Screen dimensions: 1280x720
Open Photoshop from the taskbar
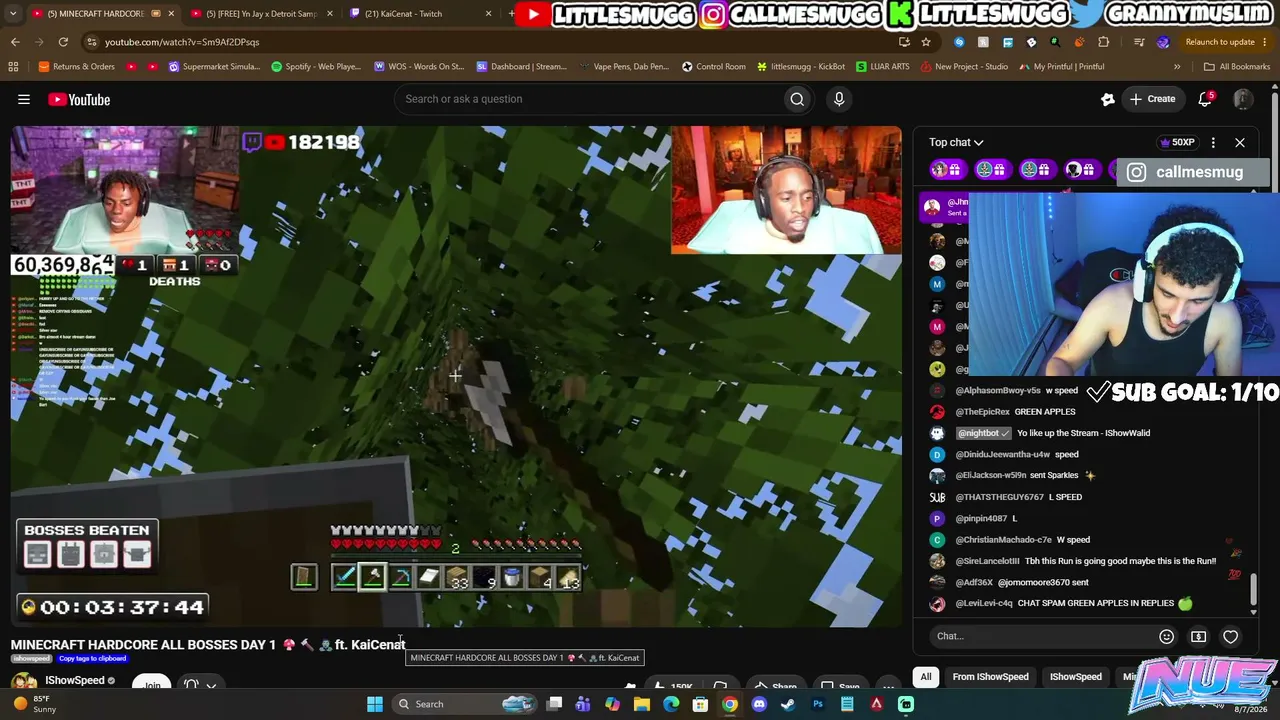pyautogui.click(x=818, y=704)
